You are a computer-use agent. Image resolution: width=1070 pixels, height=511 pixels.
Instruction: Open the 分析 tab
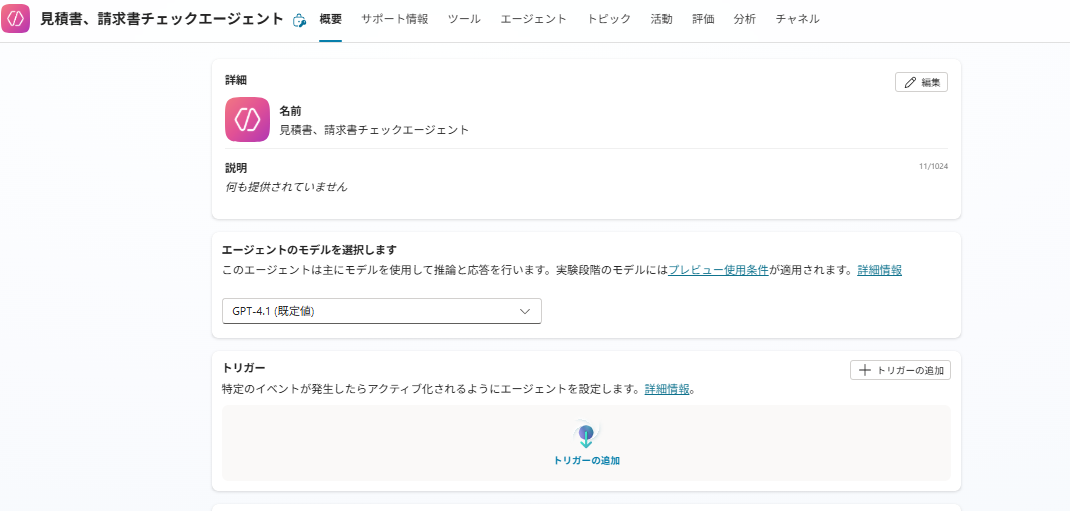(x=744, y=19)
